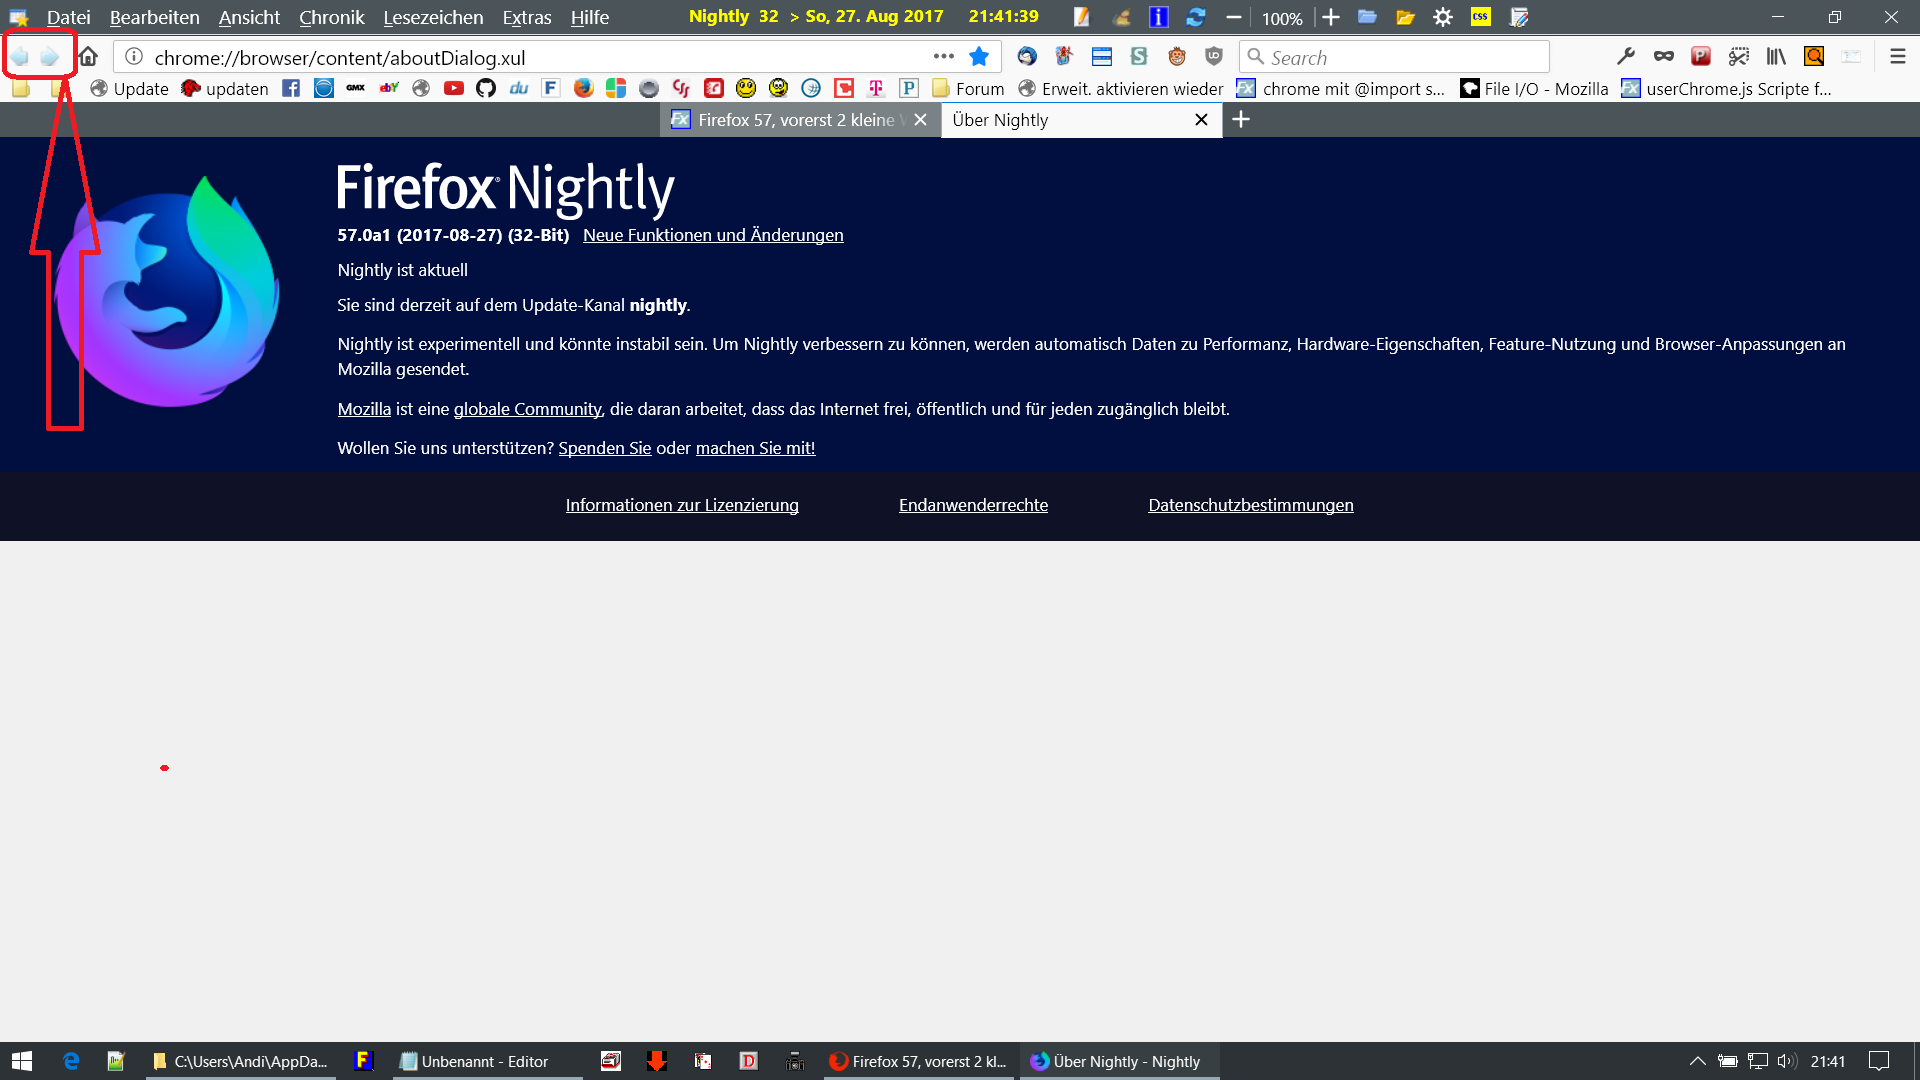This screenshot has height=1080, width=1920.
Task: Open Neue Funktionen und Änderungen link
Action: click(x=713, y=235)
